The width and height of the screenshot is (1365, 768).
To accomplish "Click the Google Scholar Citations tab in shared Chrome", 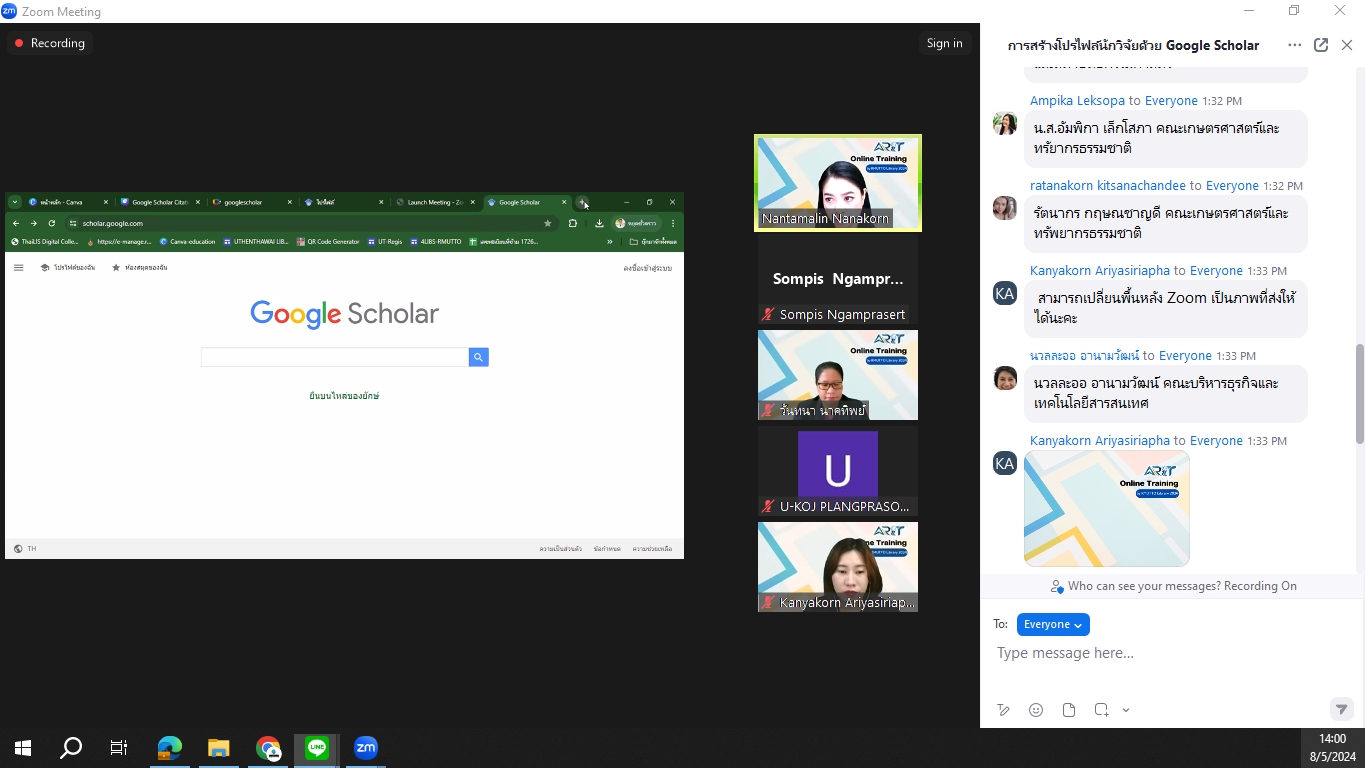I will [x=160, y=202].
